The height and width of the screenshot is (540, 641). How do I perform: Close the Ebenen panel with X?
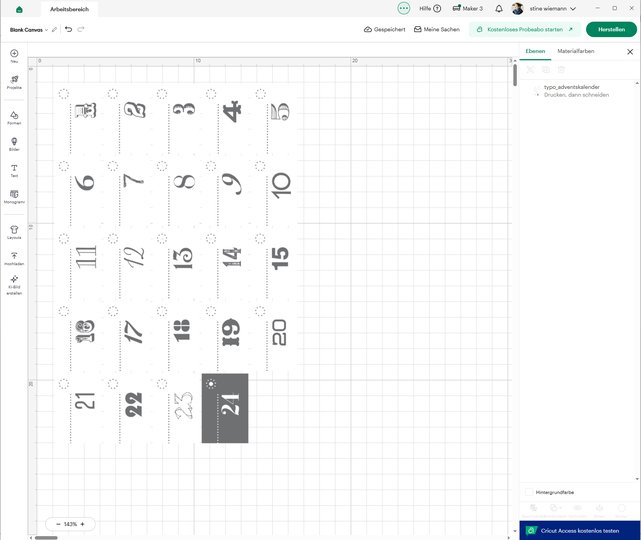(x=630, y=52)
